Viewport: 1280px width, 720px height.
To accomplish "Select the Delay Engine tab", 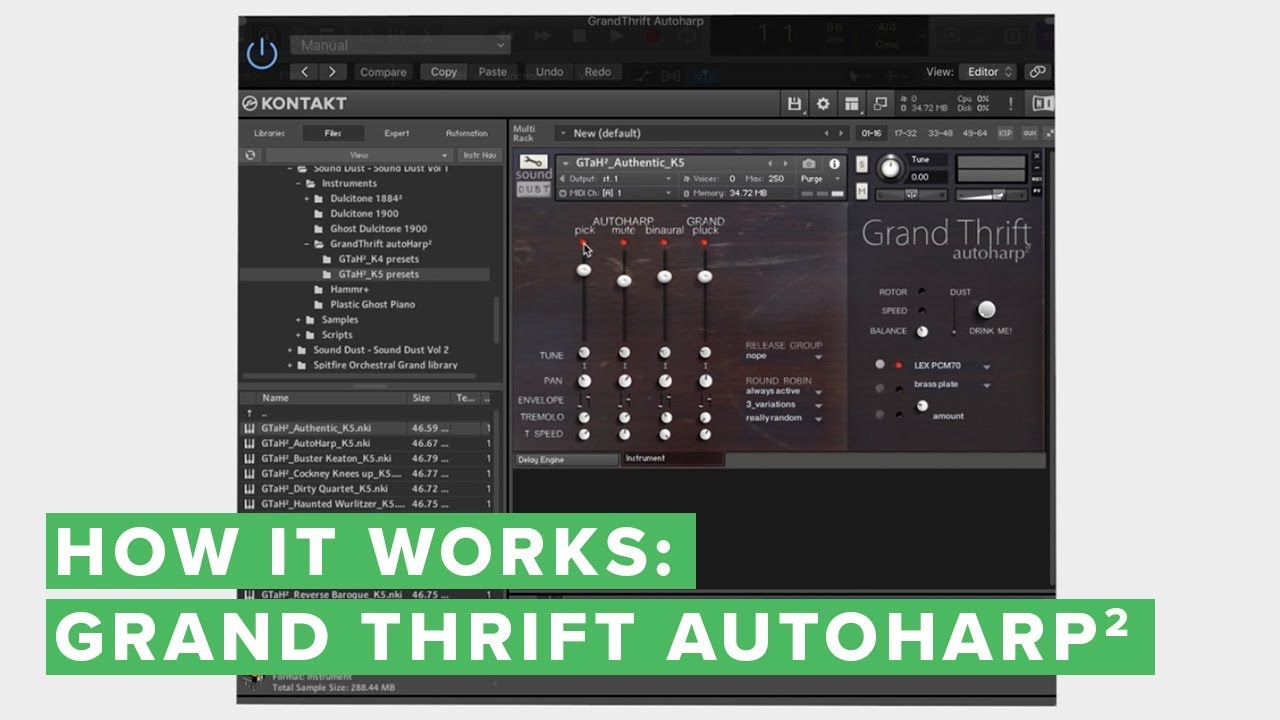I will point(567,460).
